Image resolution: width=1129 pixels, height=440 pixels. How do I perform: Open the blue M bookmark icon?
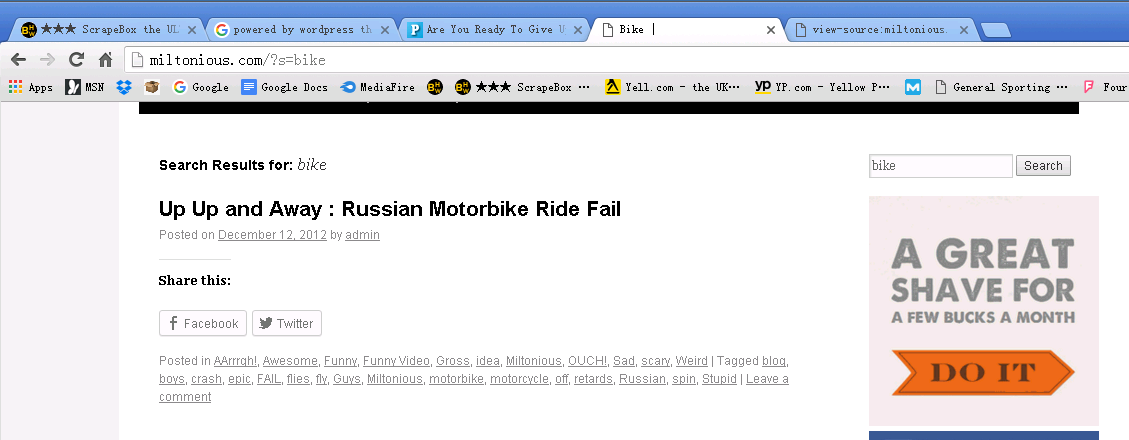[x=913, y=87]
